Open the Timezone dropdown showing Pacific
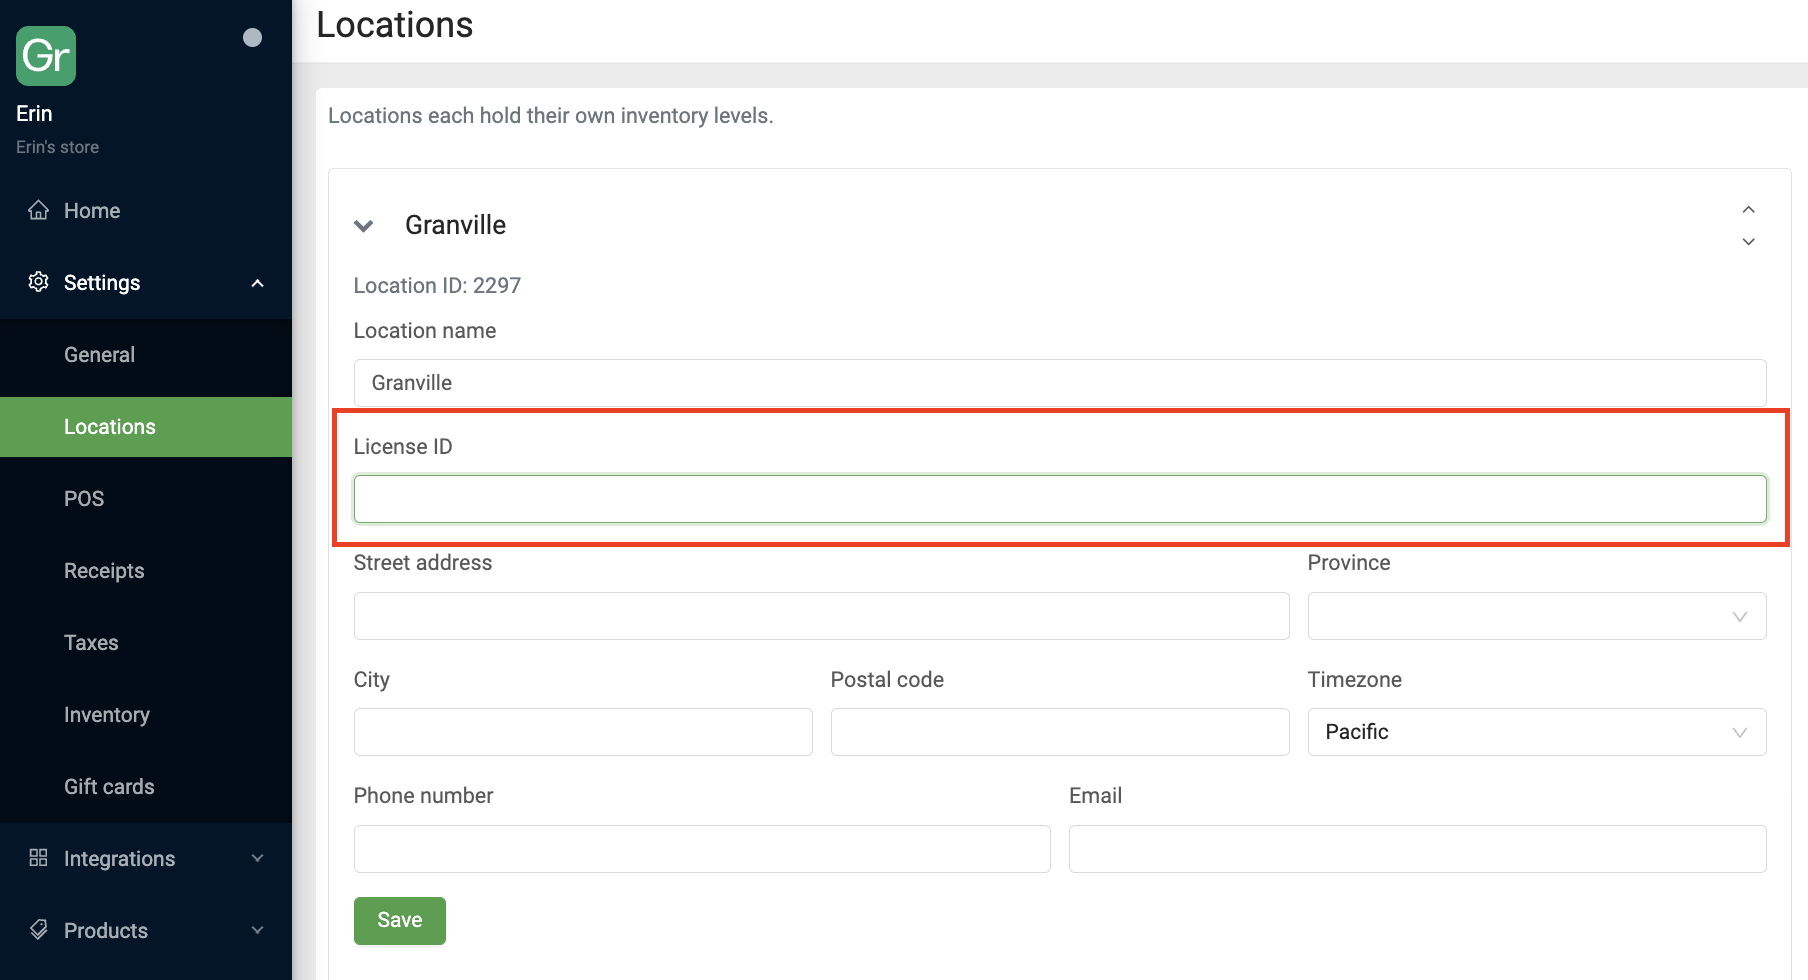Screen dimensions: 1808x980 (1536, 732)
